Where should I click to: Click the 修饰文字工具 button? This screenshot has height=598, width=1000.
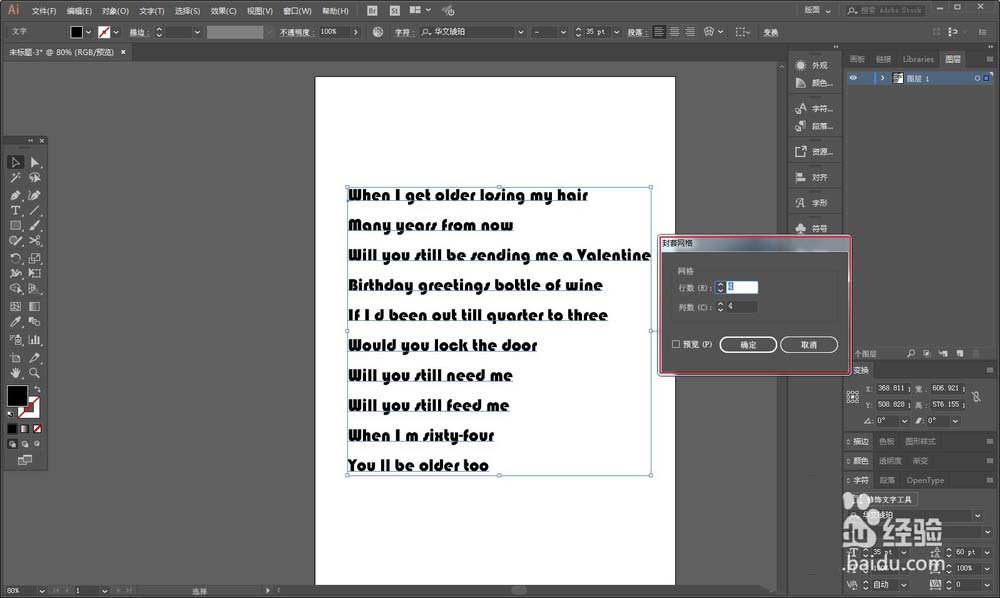[887, 500]
